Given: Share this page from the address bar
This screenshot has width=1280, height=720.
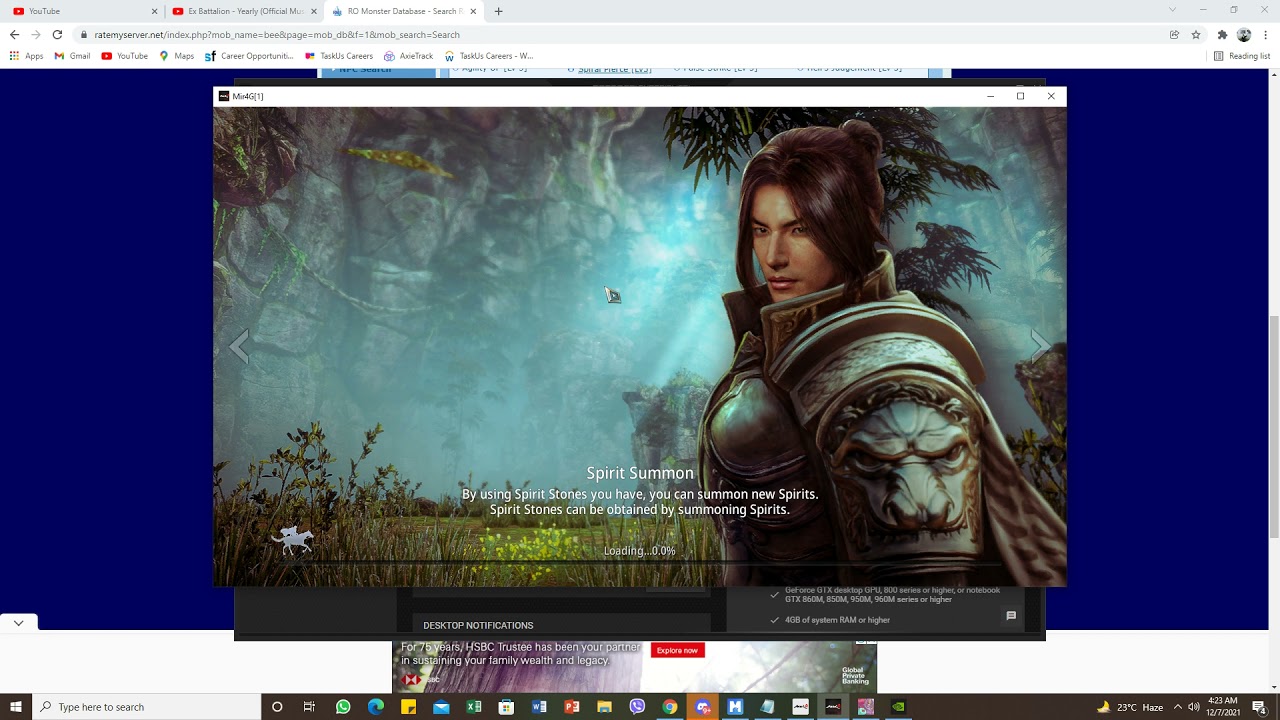Looking at the screenshot, I should (1174, 34).
